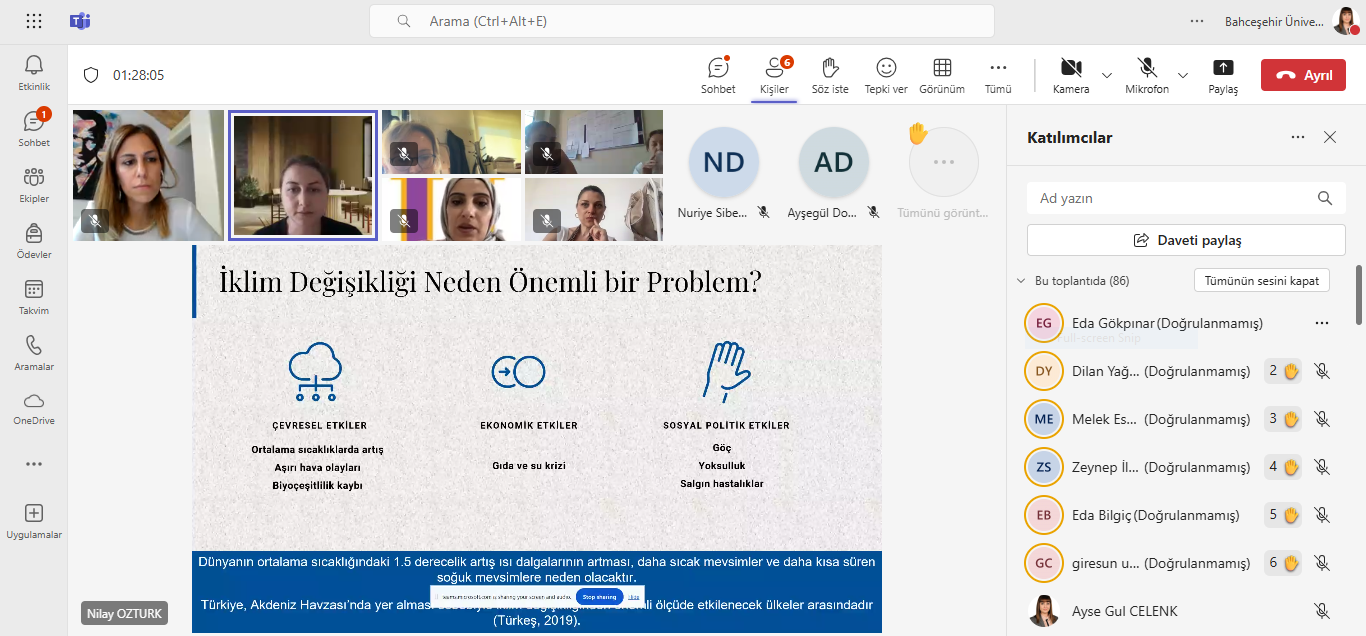
Task: Open Ödevler in the left sidebar
Action: point(34,241)
